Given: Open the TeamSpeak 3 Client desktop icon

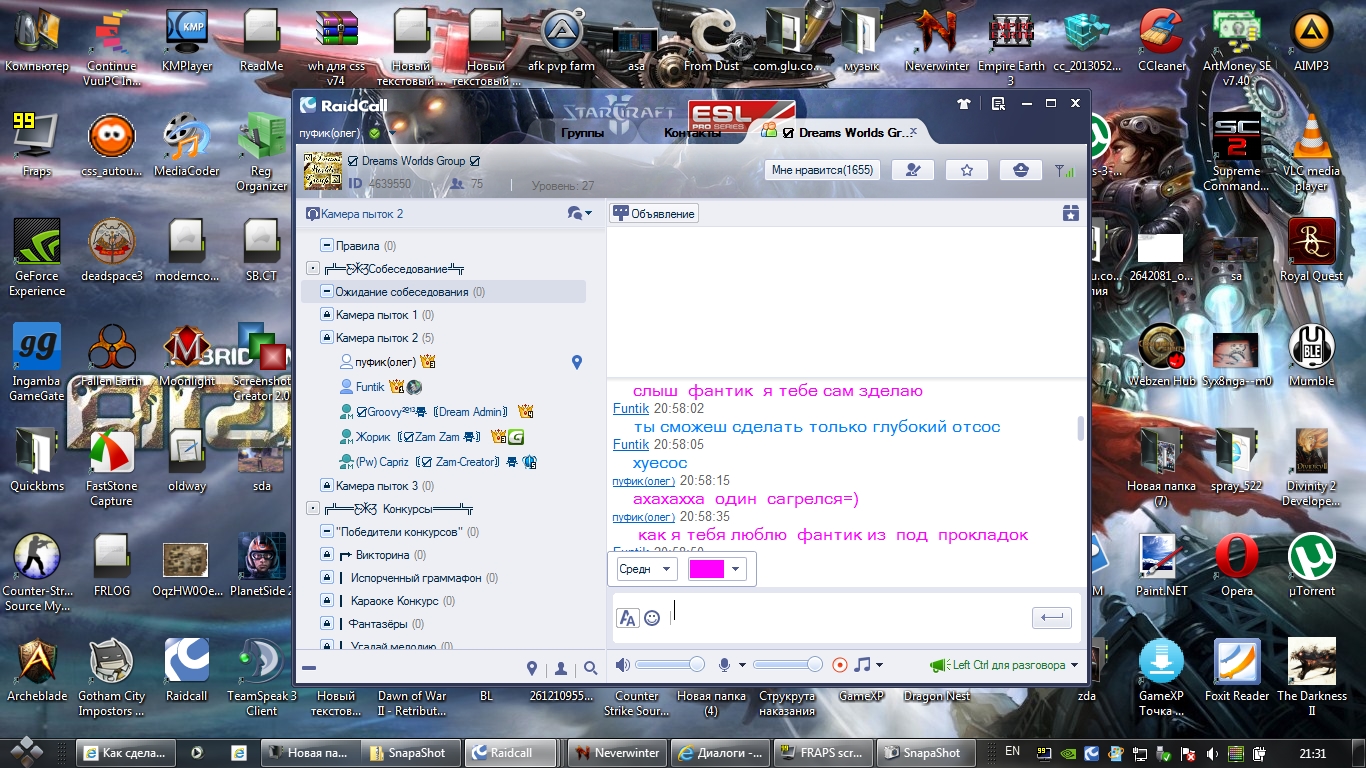Looking at the screenshot, I should pyautogui.click(x=262, y=678).
